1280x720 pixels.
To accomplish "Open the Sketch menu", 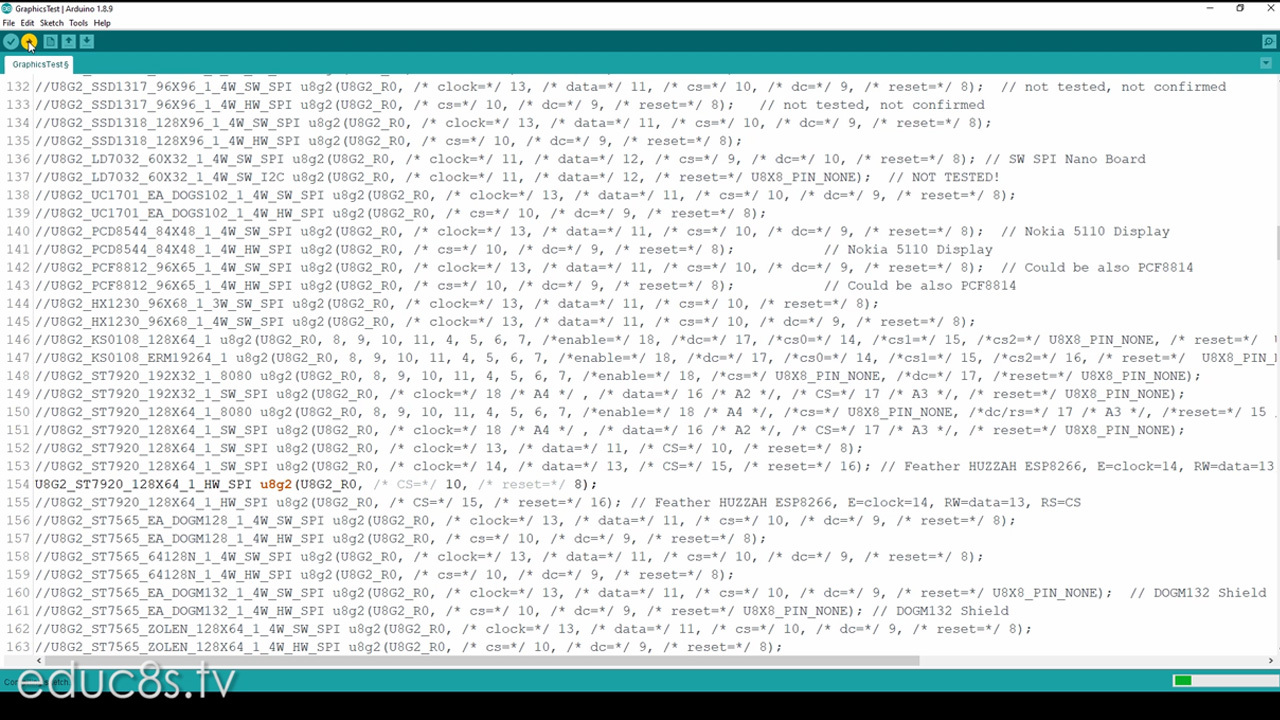I will point(51,23).
